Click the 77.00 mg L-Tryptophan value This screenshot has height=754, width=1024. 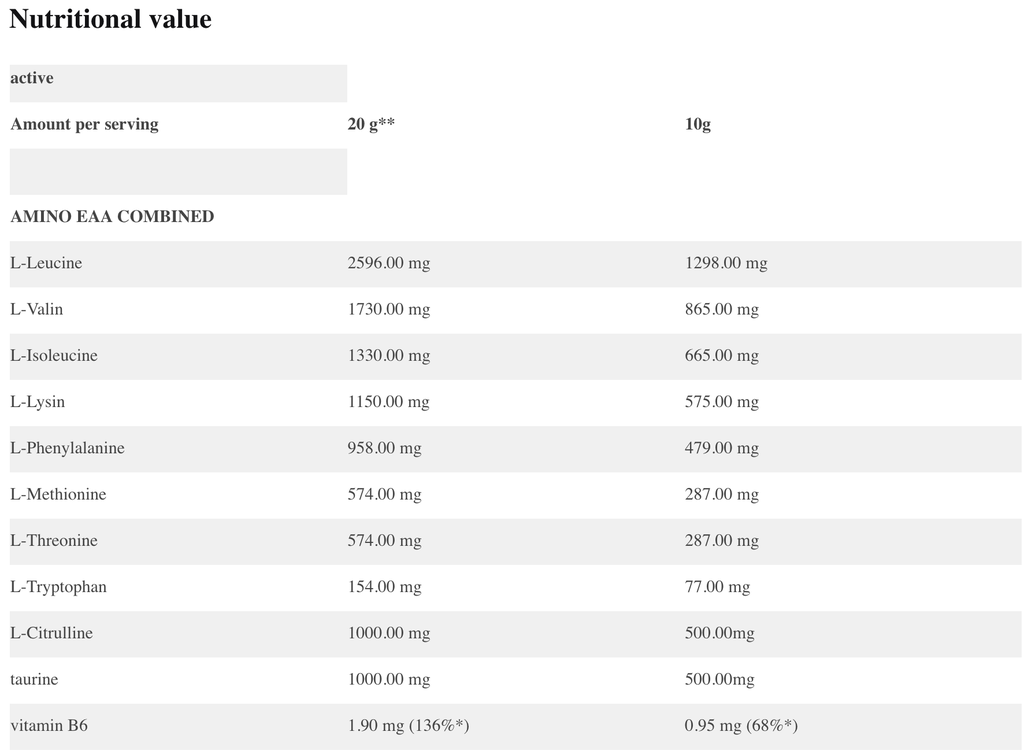point(717,587)
